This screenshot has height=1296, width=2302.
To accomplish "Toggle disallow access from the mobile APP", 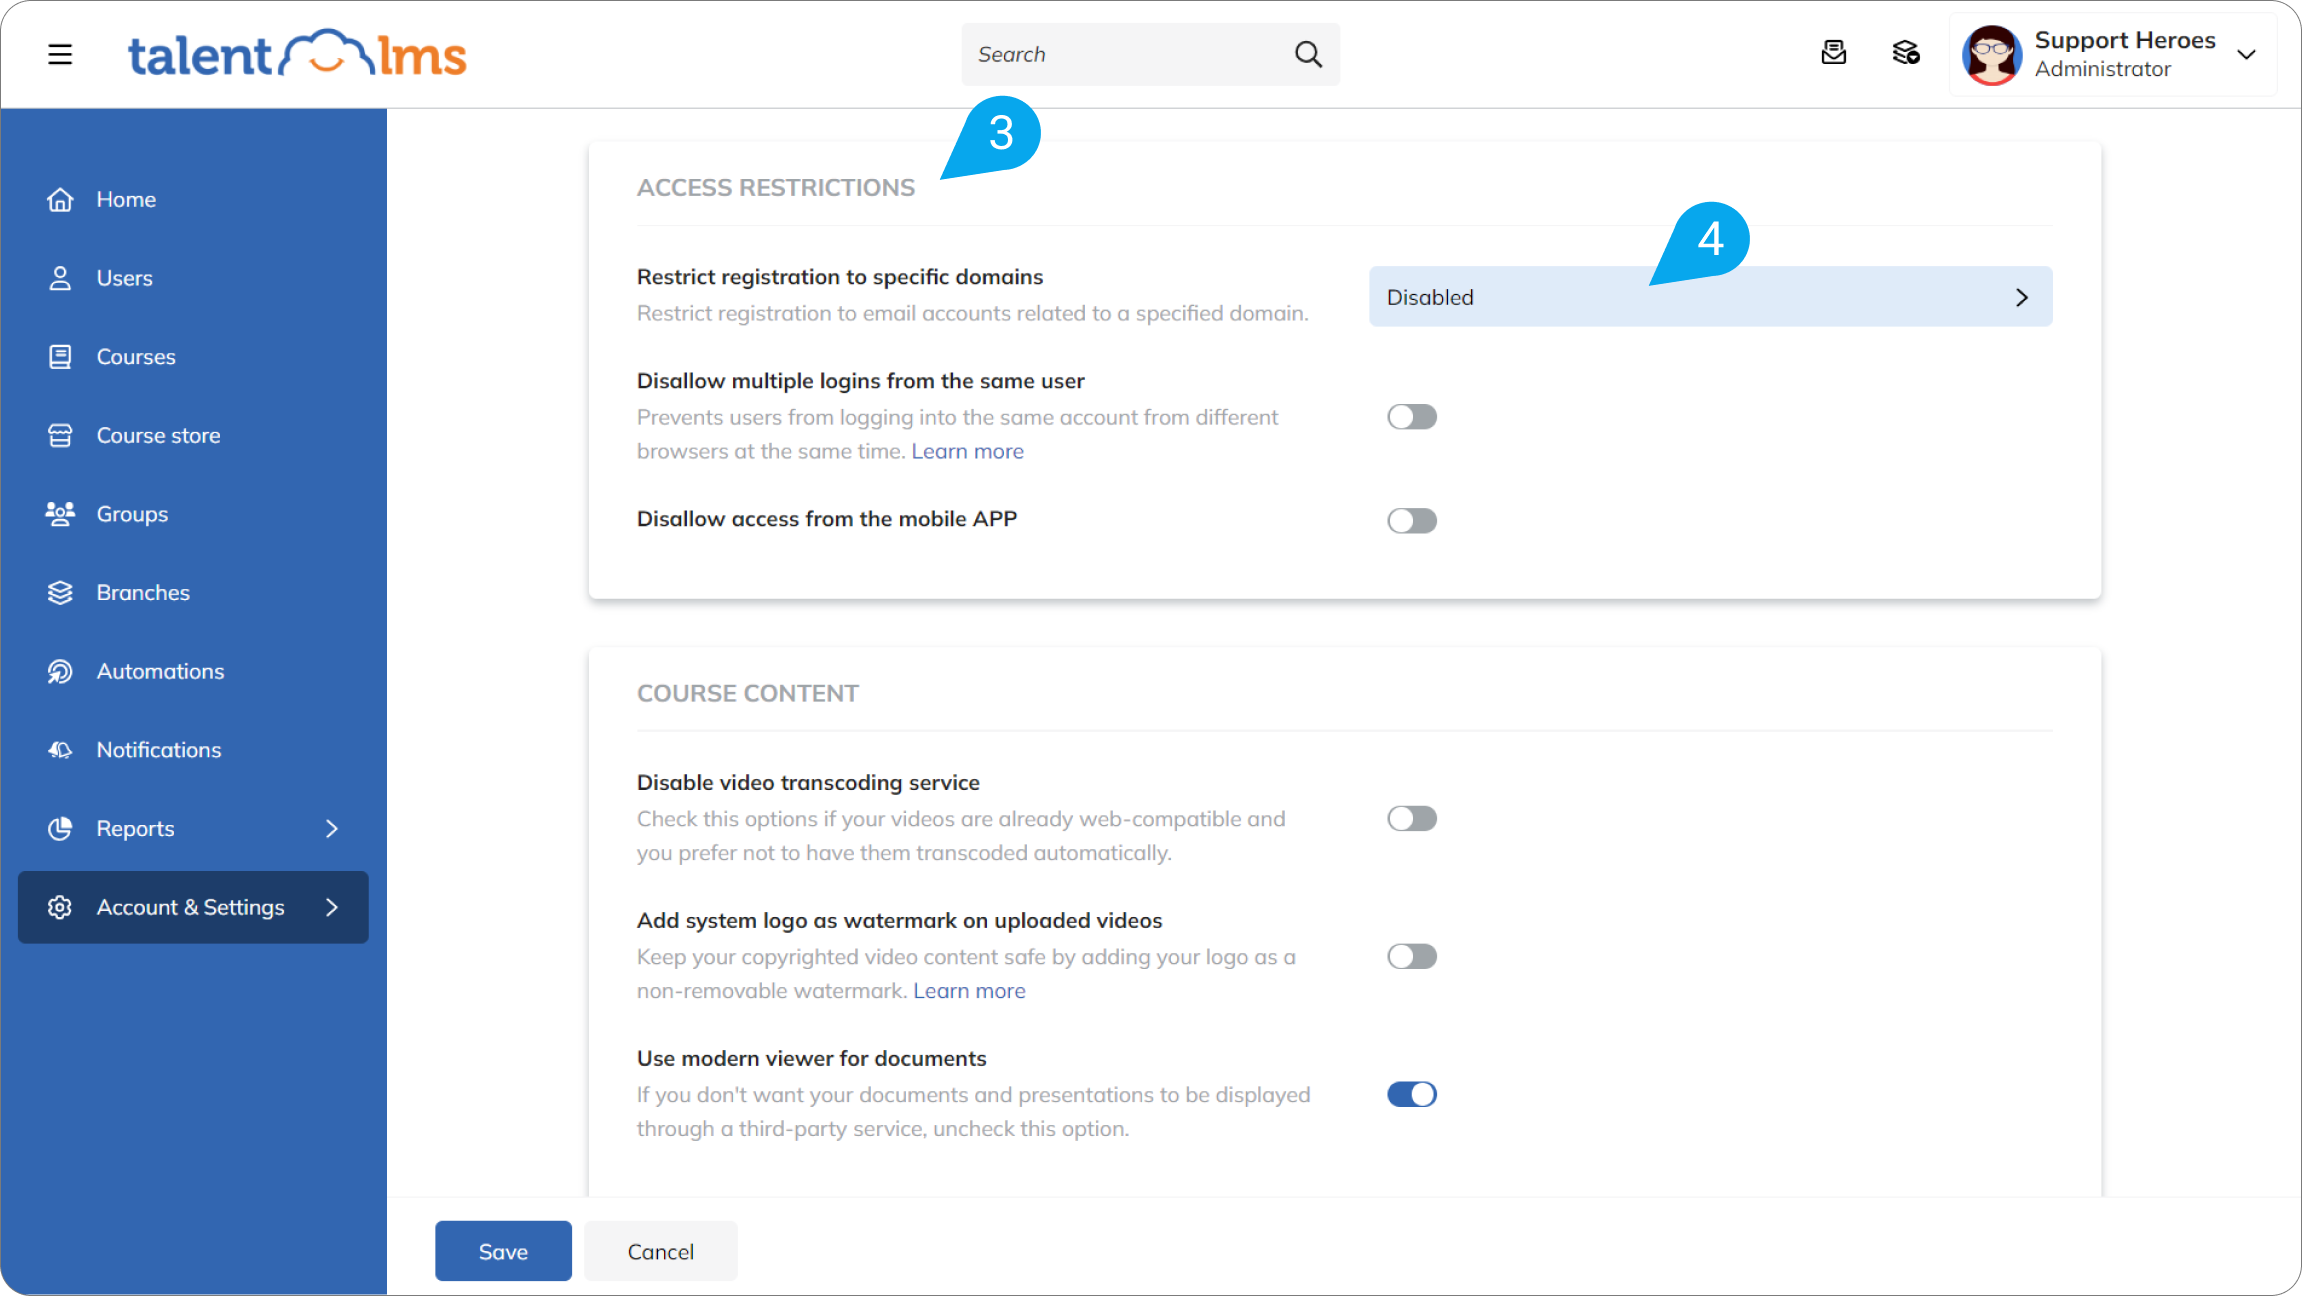I will pos(1412,520).
